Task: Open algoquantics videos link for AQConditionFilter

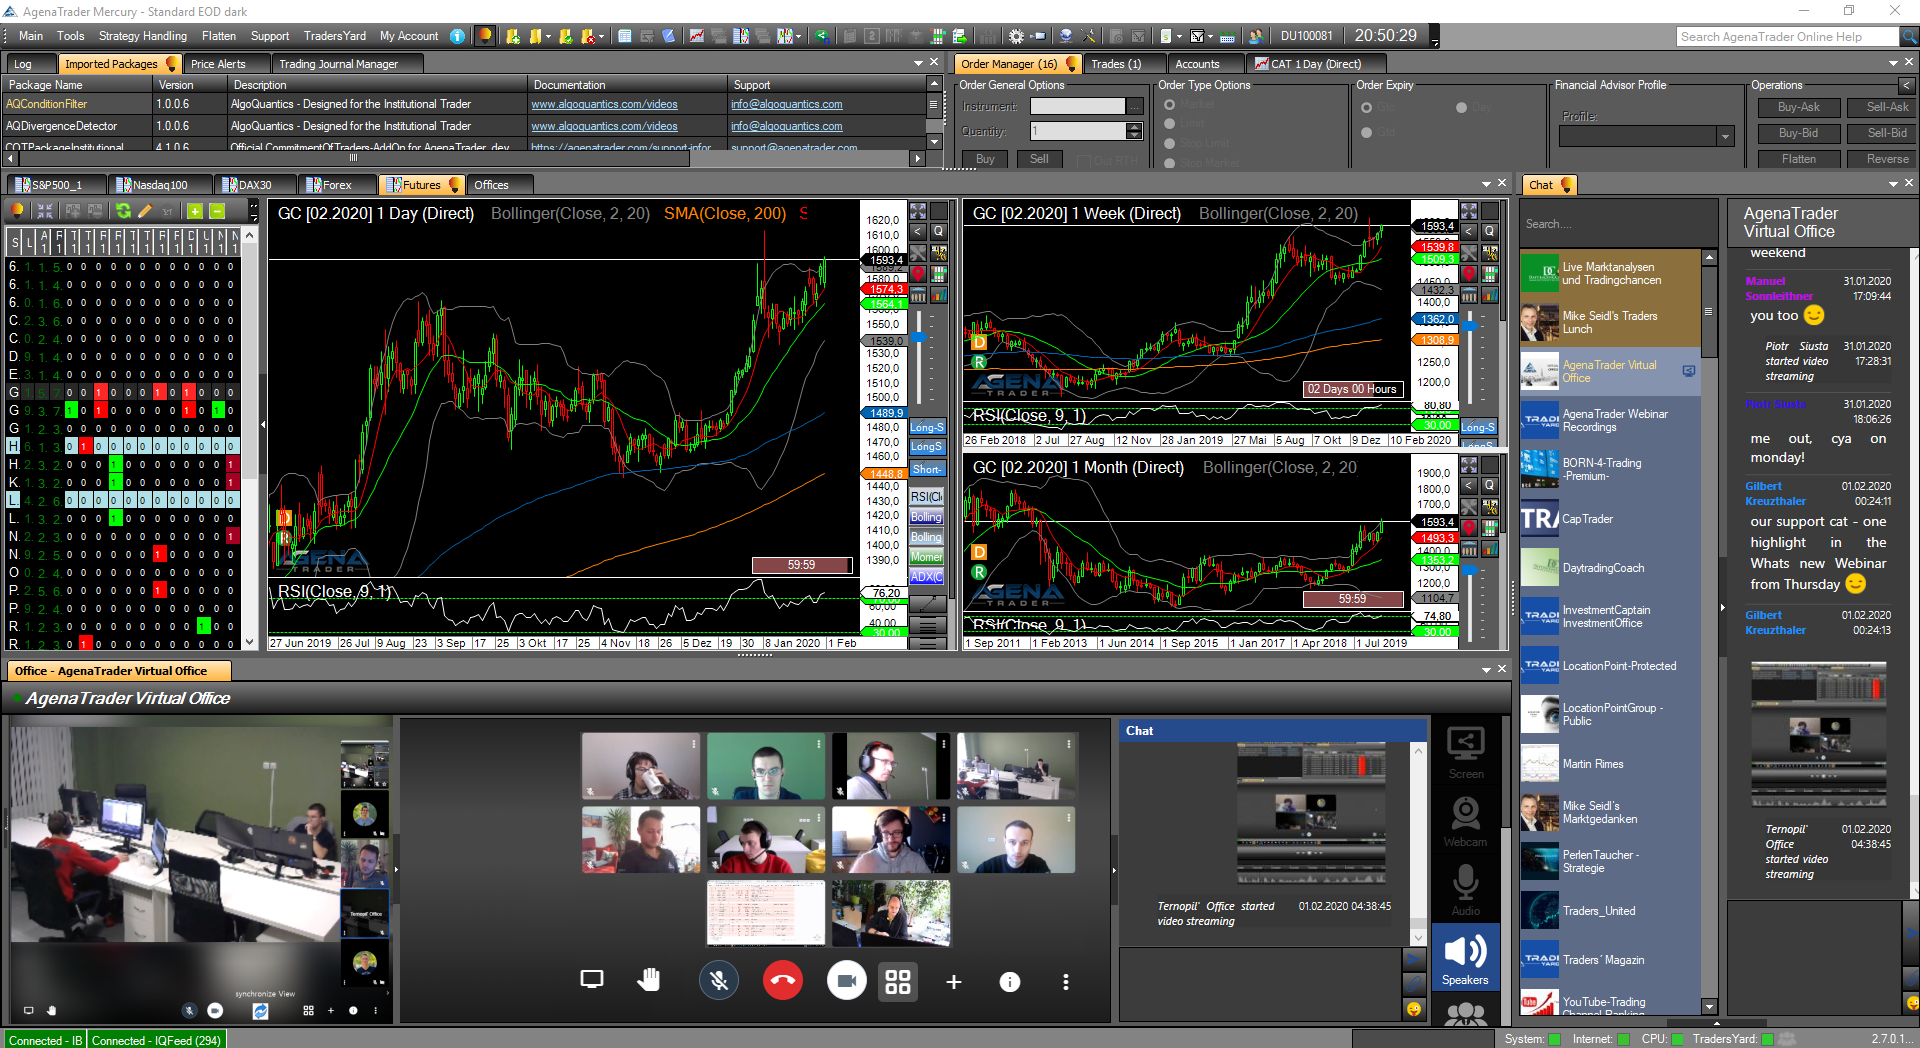Action: click(x=604, y=104)
